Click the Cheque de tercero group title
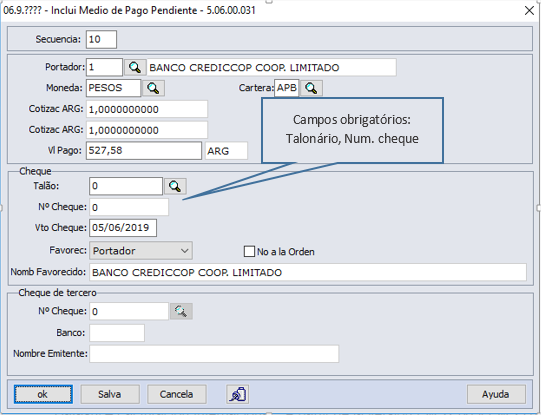This screenshot has width=541, height=415. [57, 293]
